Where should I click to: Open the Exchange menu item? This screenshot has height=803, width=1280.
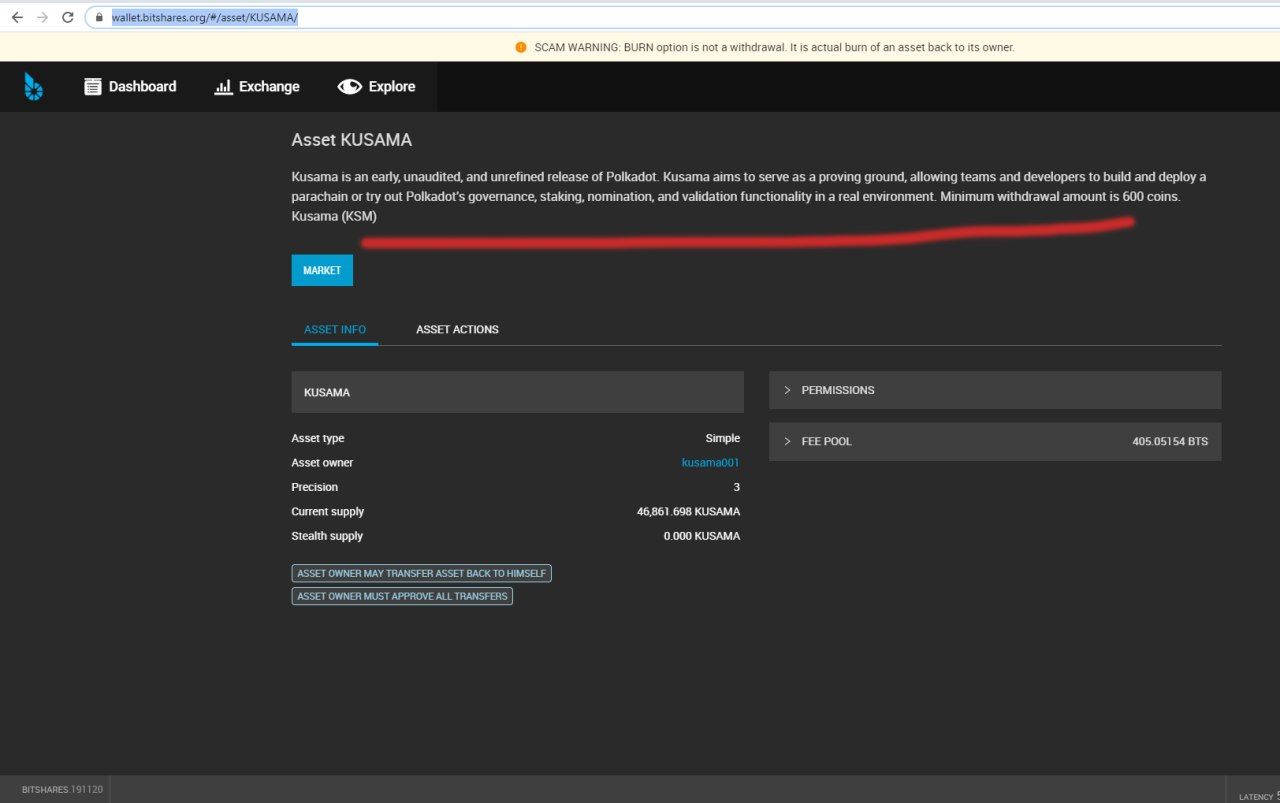click(x=257, y=87)
